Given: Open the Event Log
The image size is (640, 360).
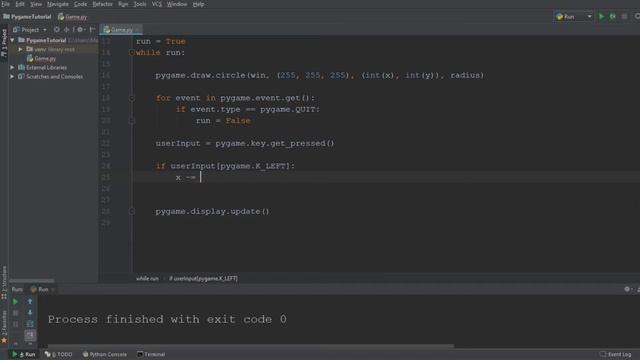Looking at the screenshot, I should coord(616,354).
